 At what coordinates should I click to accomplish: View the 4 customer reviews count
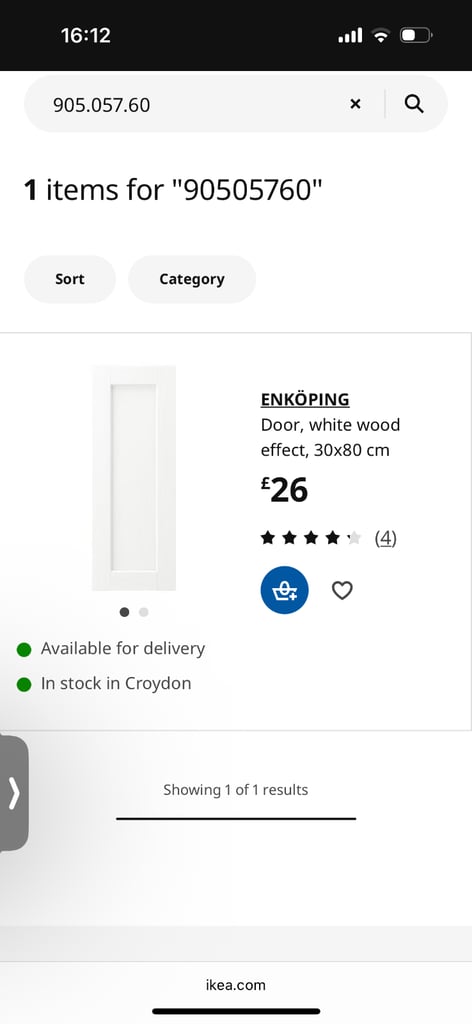point(386,538)
